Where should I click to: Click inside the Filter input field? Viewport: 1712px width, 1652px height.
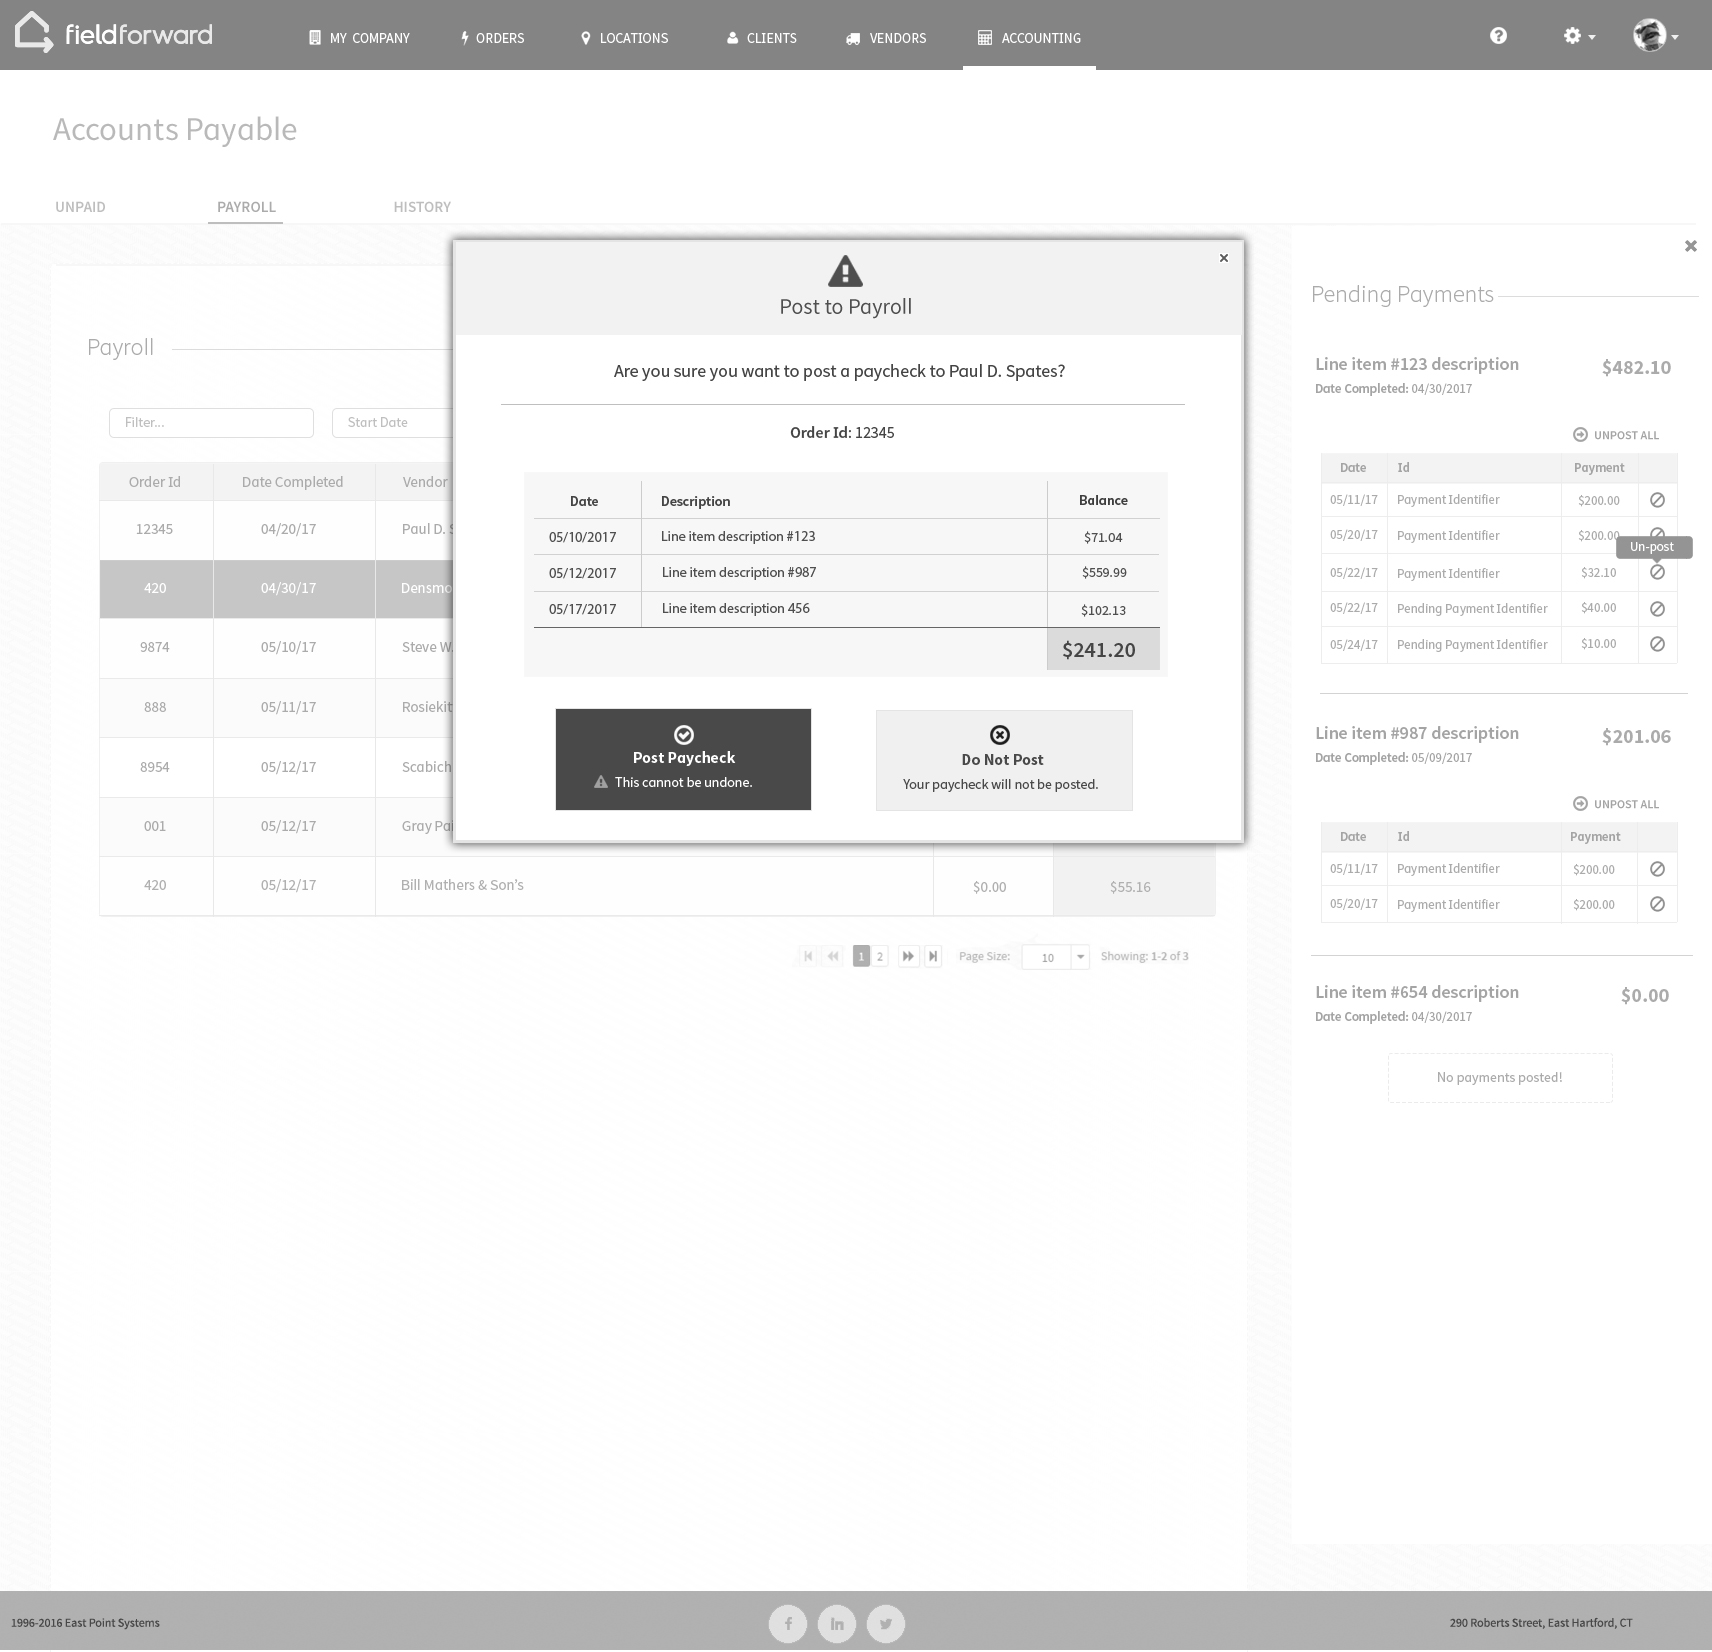(x=211, y=422)
